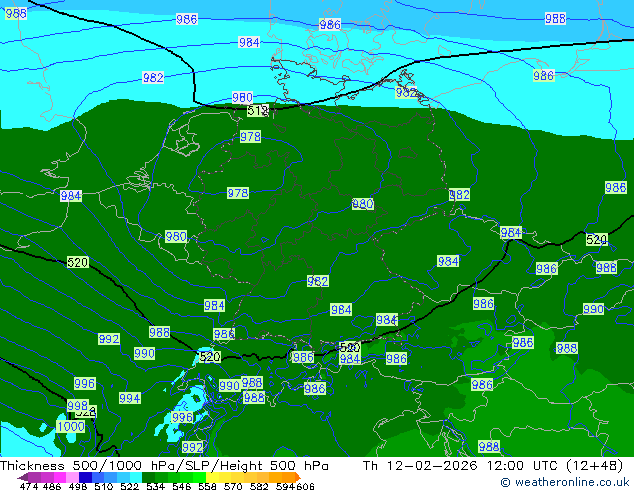Pick the light pink legend swatch
The image size is (634, 490).
(x=72, y=477)
